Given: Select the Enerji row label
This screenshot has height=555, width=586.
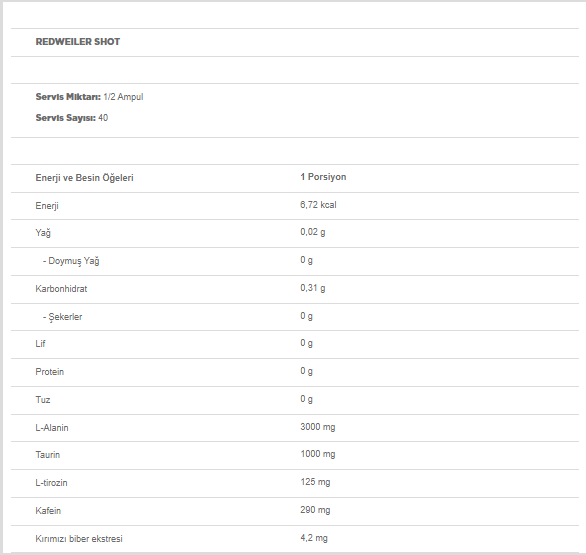Looking at the screenshot, I should pos(47,206).
